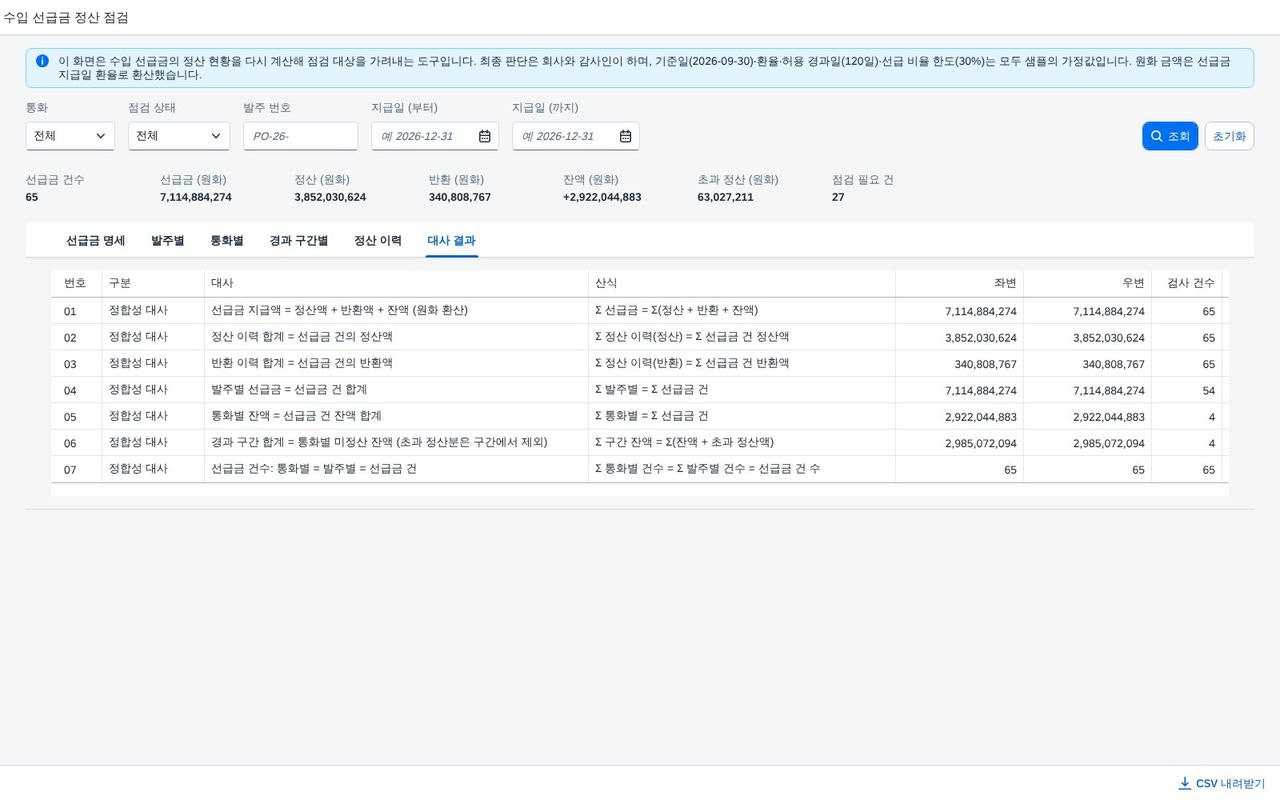Open calendar picker for 지급일 (부터)
Image resolution: width=1280 pixels, height=800 pixels.
pyautogui.click(x=485, y=136)
